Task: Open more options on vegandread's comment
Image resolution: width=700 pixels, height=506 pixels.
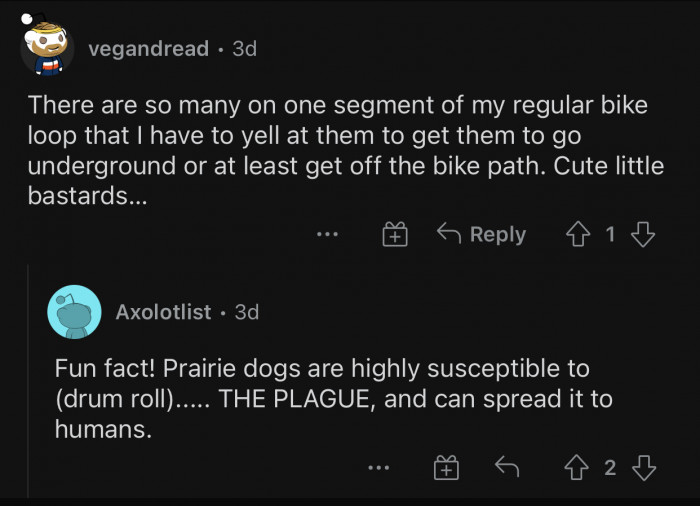Action: point(327,235)
